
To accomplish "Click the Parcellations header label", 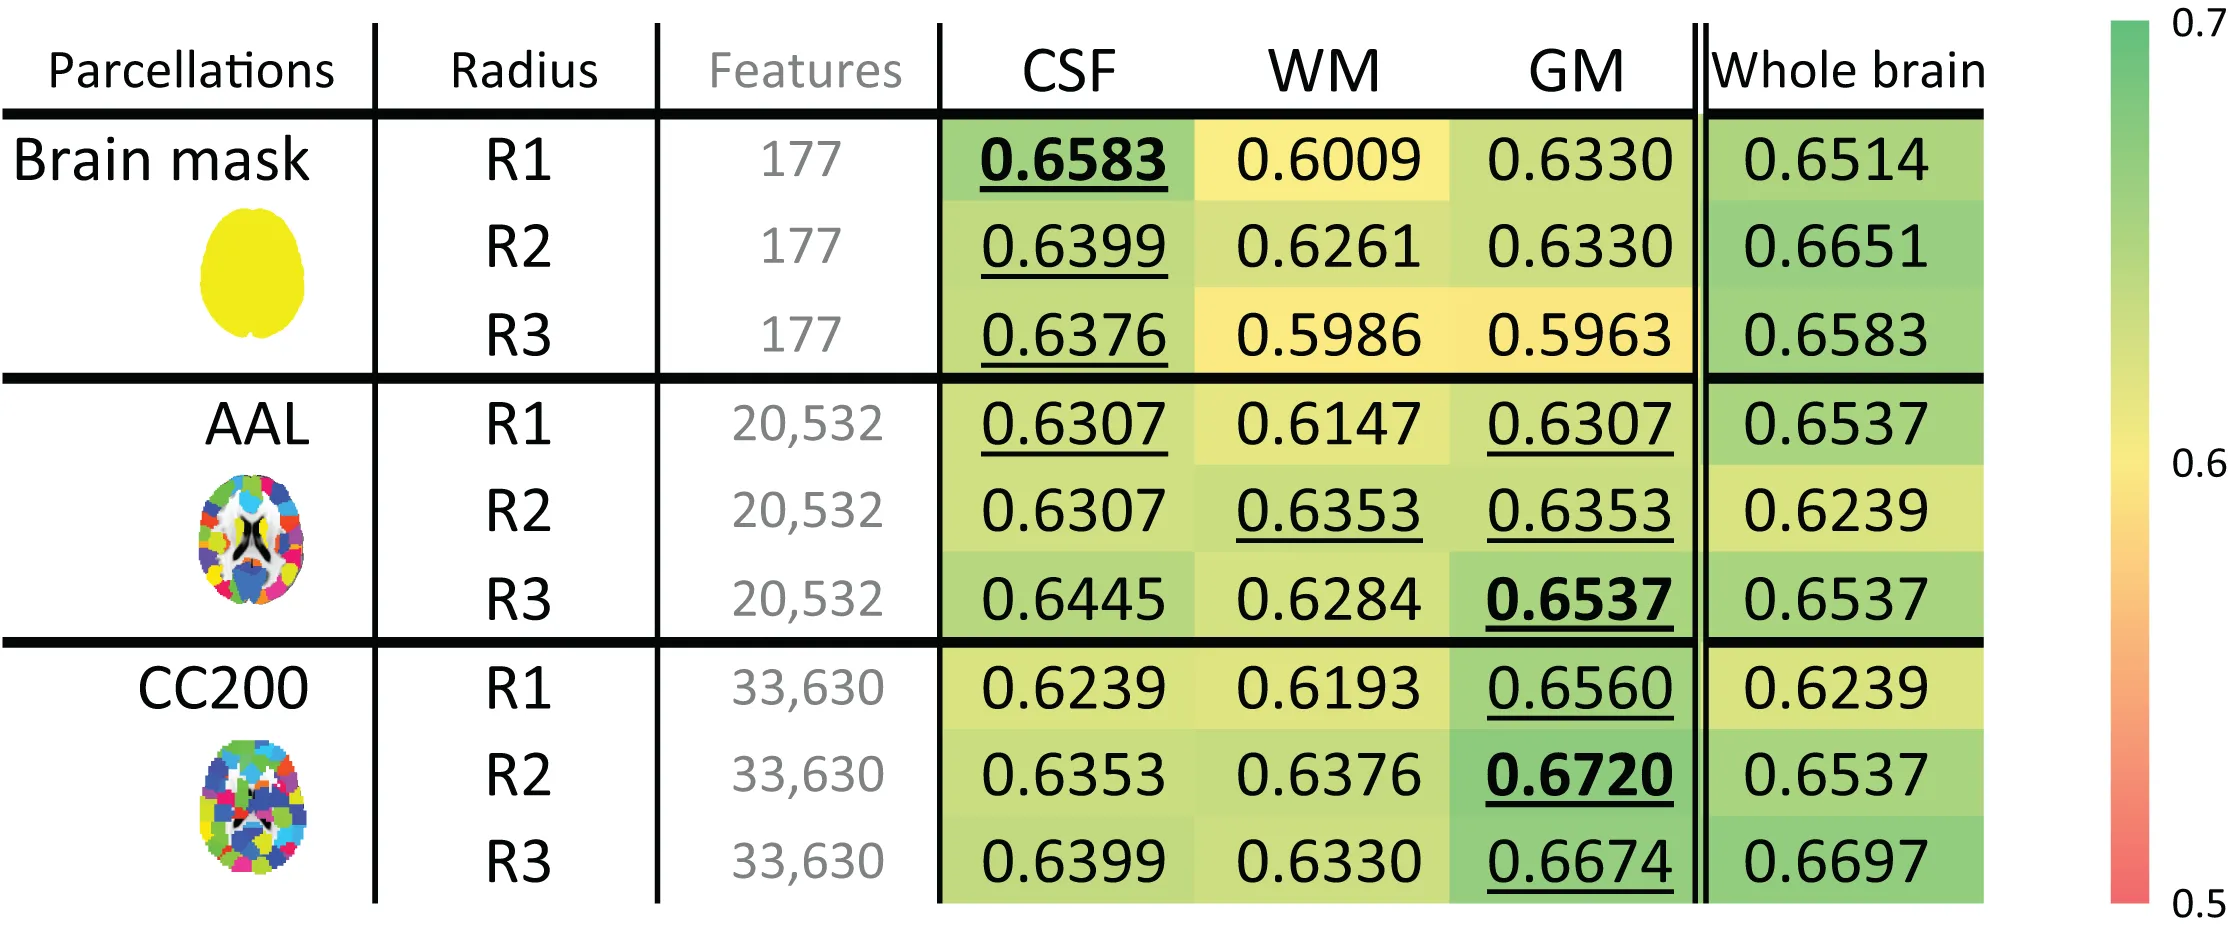I will [x=191, y=71].
